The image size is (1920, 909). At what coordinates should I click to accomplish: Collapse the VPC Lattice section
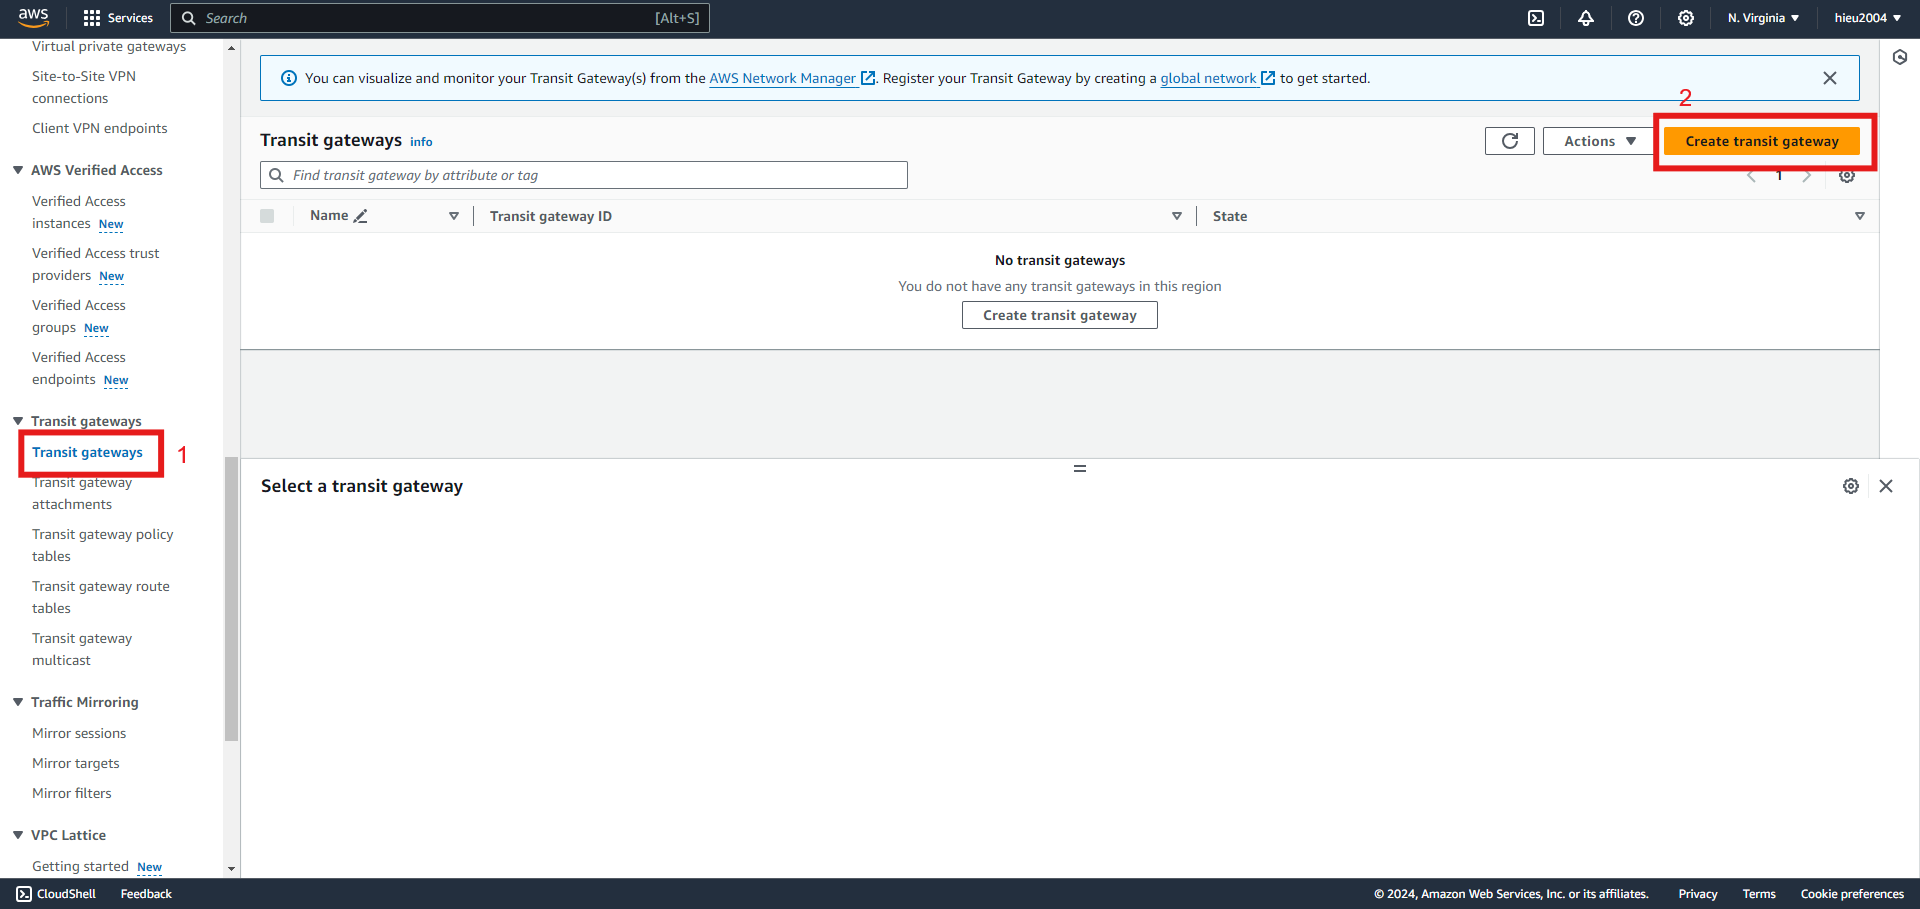pos(18,835)
